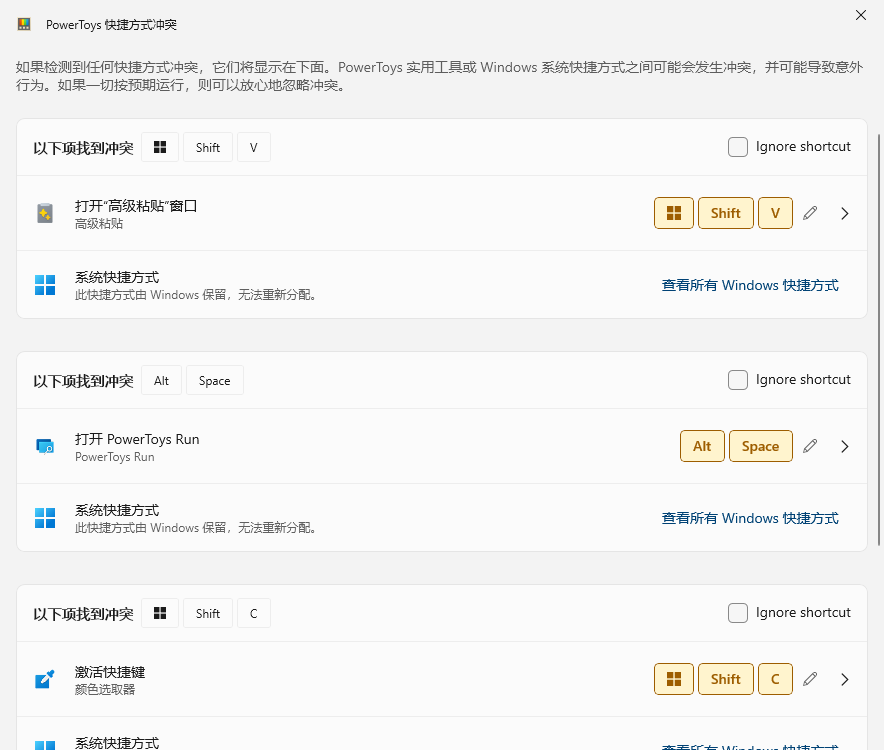
Task: Open PowerToys Run settings via chevron arrow
Action: point(845,446)
